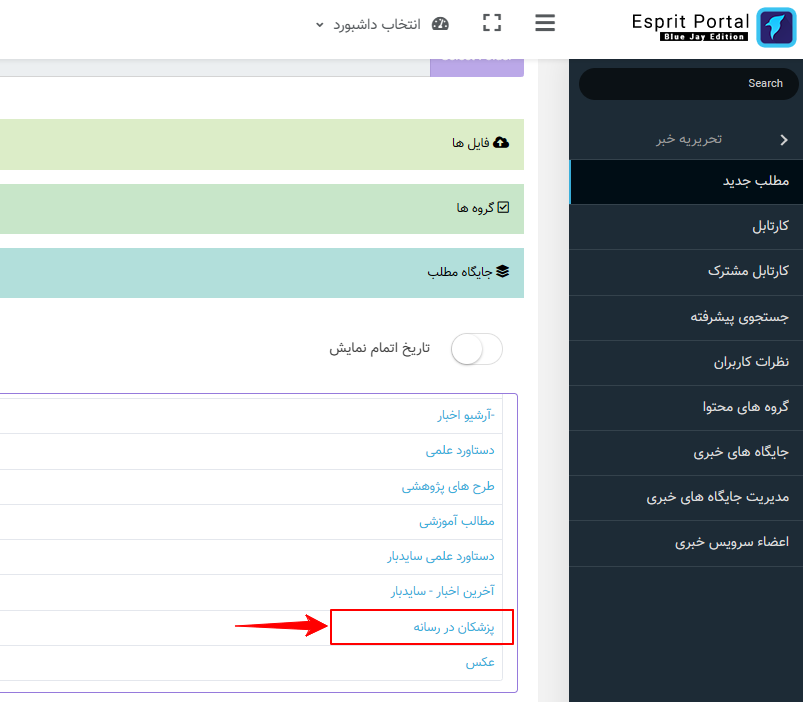Open اعضاء سرویس خبری sidebar item
Image resolution: width=803 pixels, height=702 pixels.
pyautogui.click(x=686, y=543)
